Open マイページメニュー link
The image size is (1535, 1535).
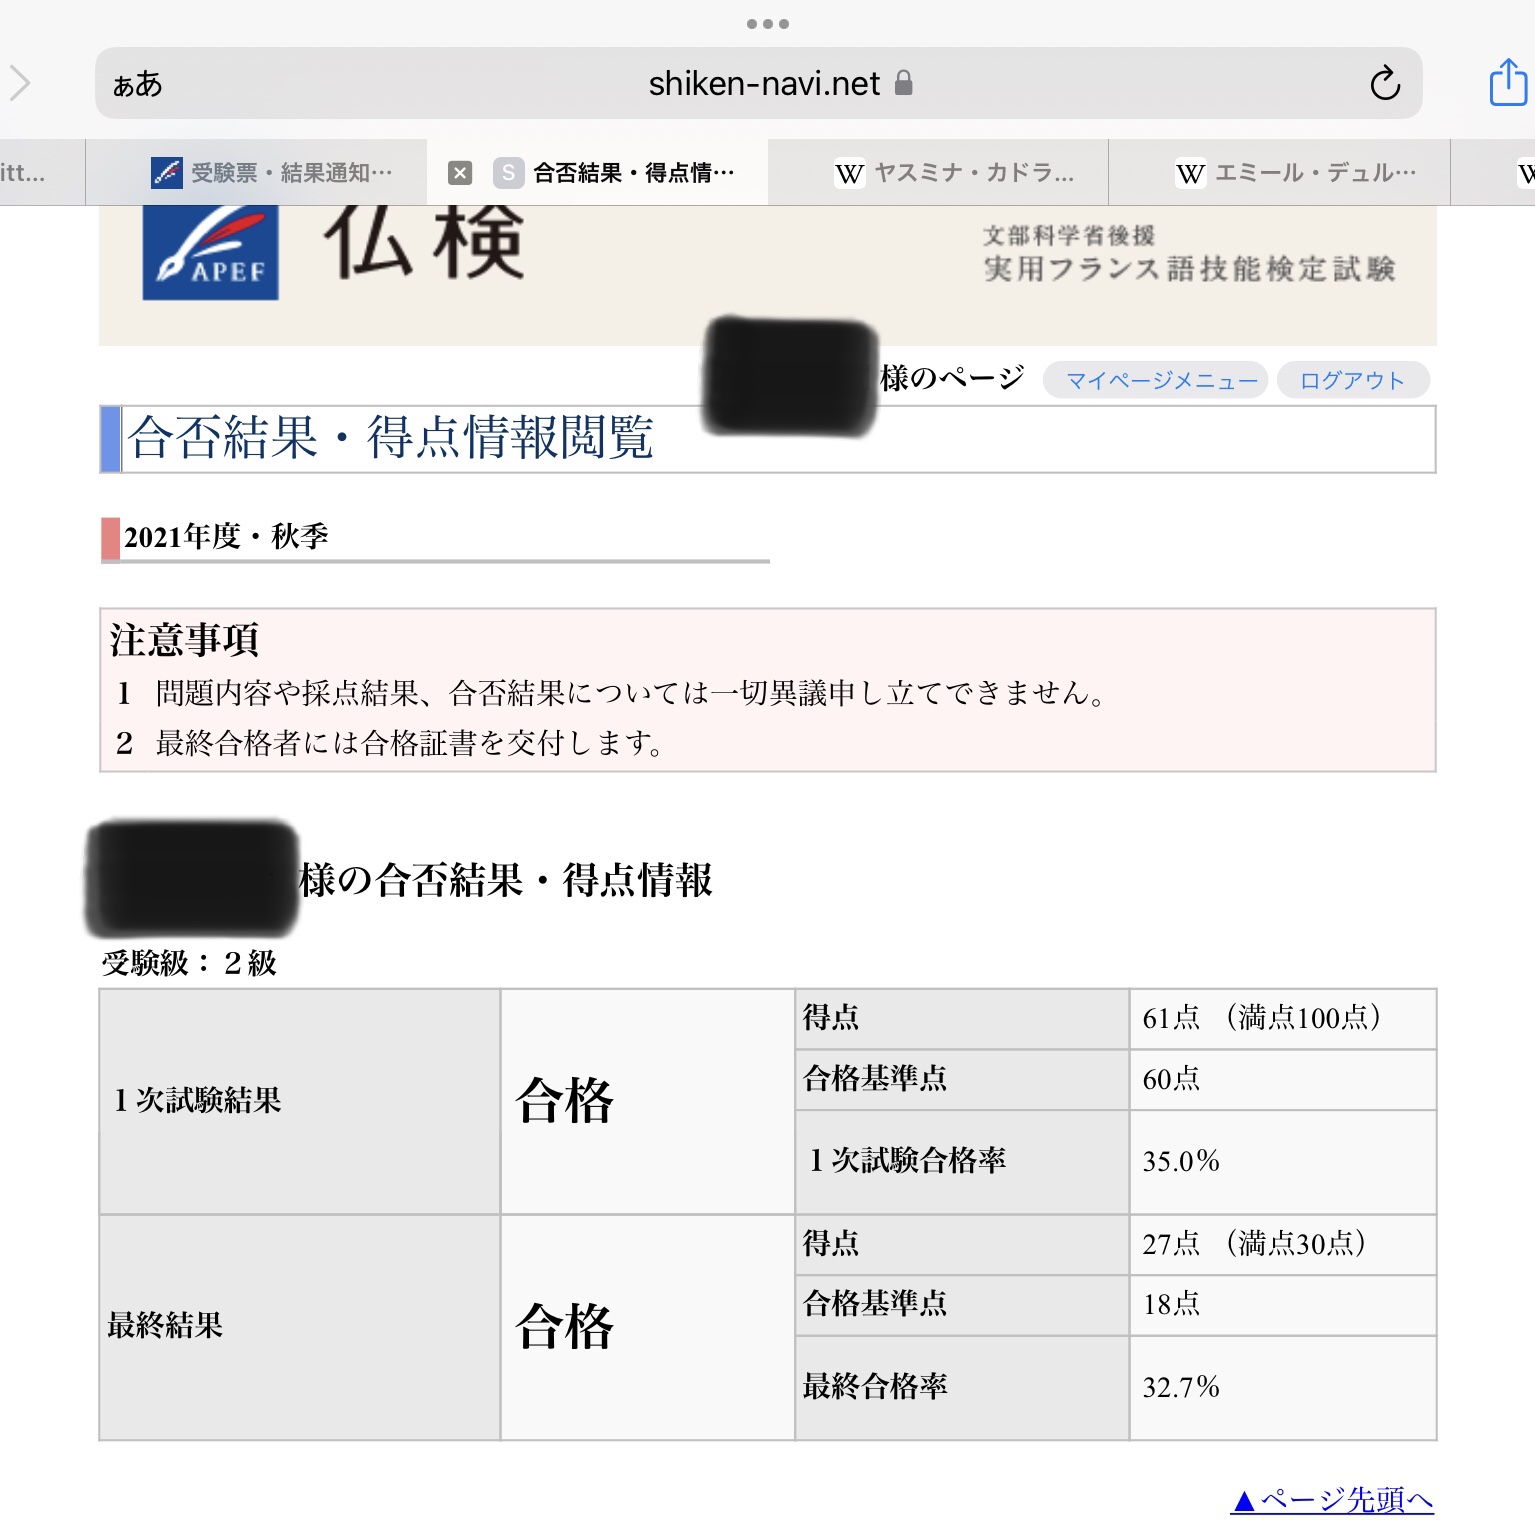pos(1156,380)
